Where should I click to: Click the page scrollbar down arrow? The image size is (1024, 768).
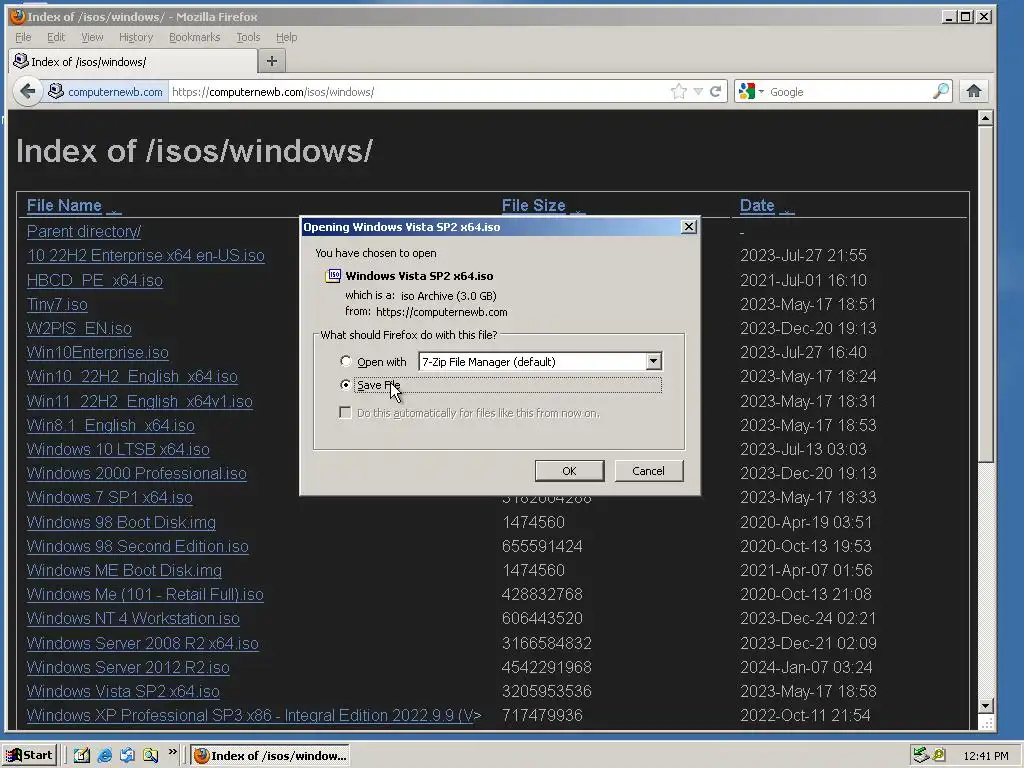tap(985, 705)
